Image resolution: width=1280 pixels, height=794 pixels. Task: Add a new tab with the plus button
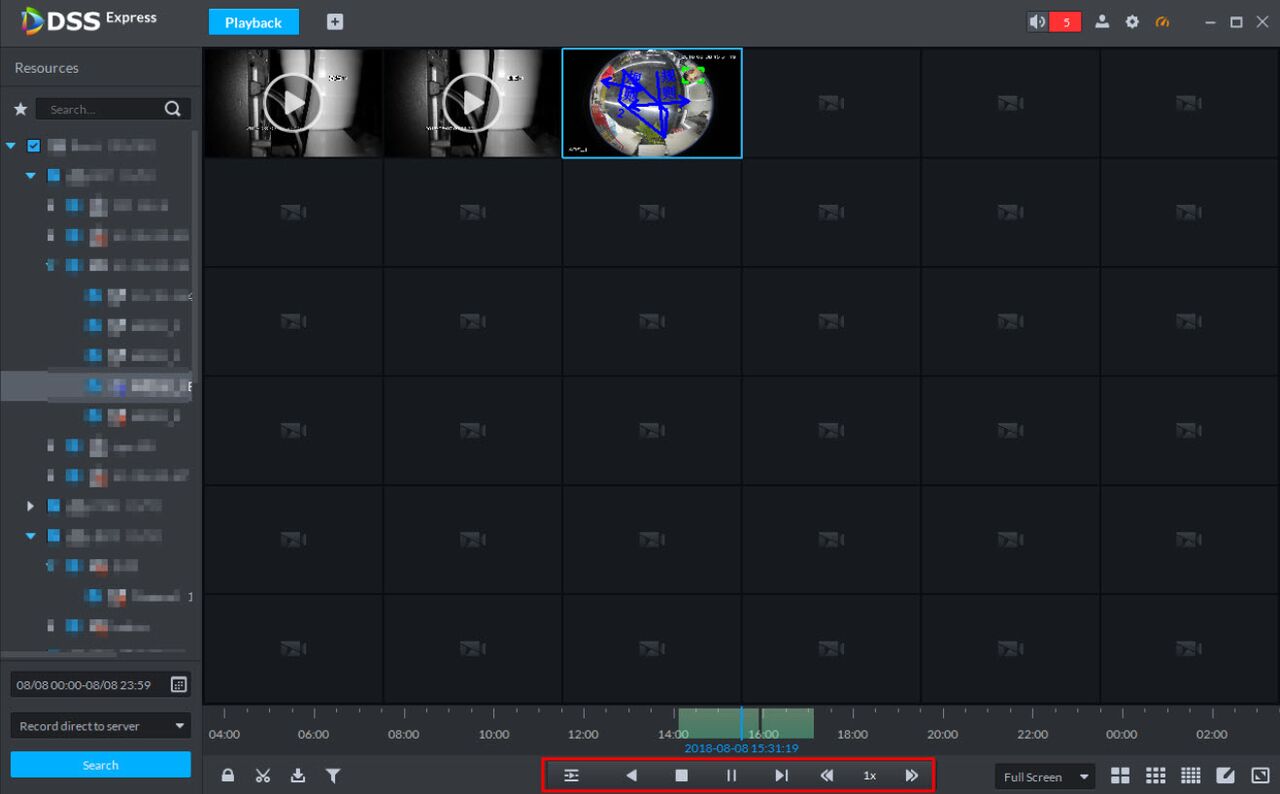[335, 22]
